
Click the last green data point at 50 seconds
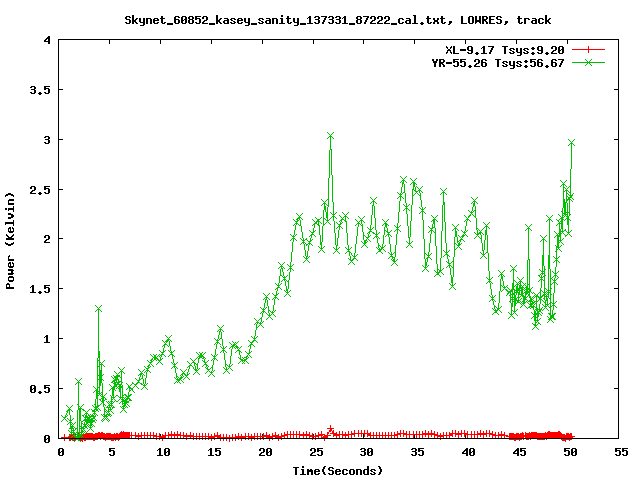(x=571, y=142)
